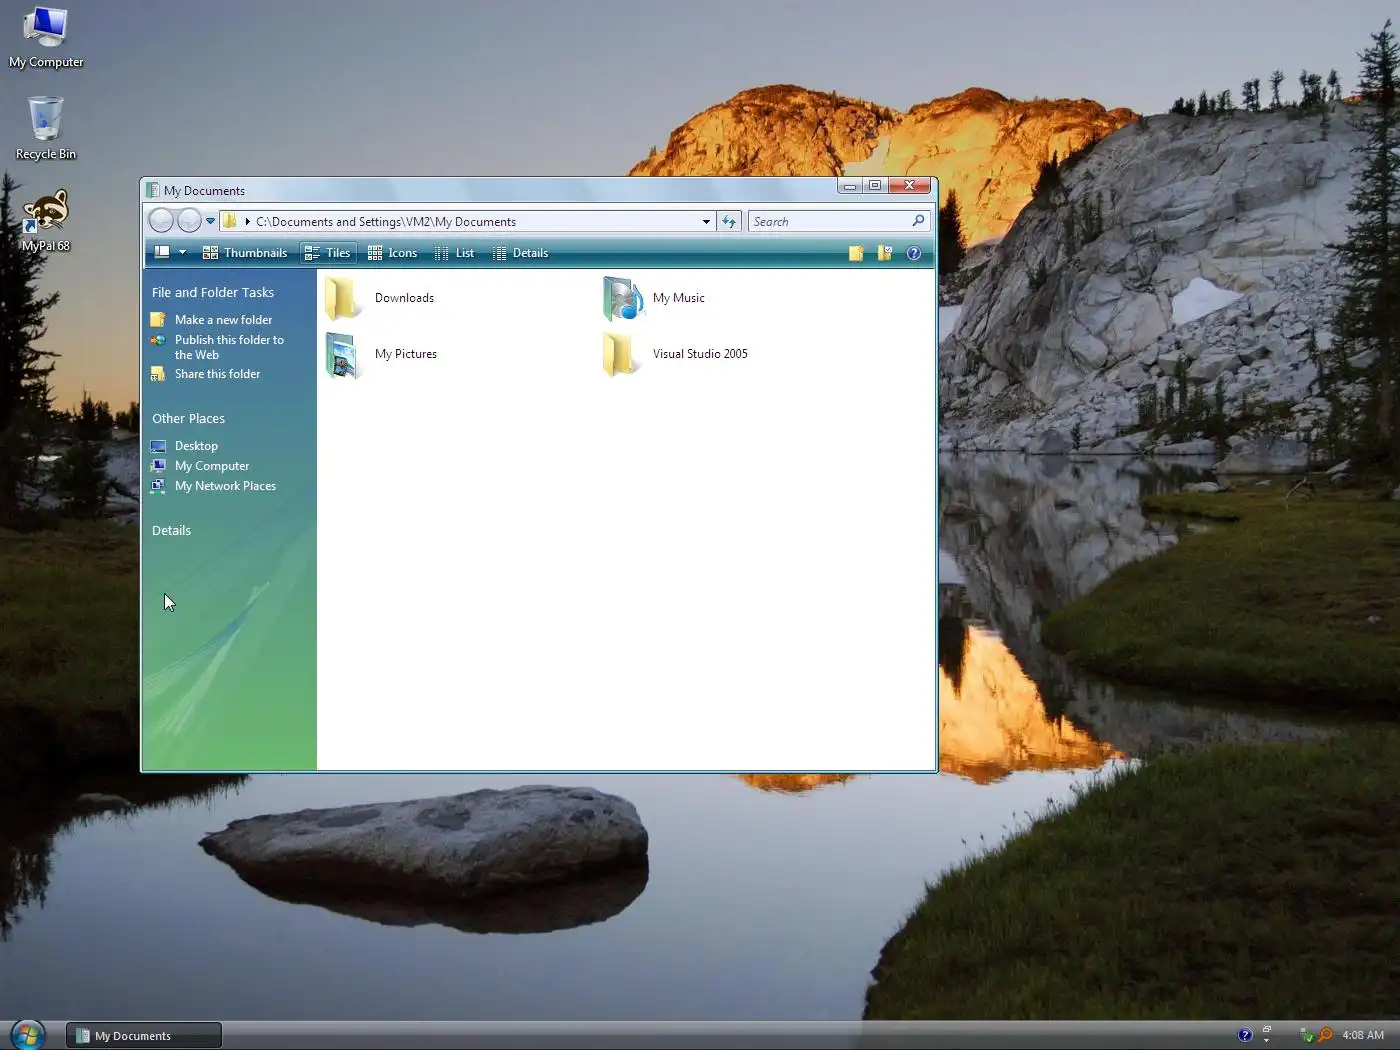Image resolution: width=1400 pixels, height=1050 pixels.
Task: Collapse the File and Folder Tasks section
Action: pos(213,292)
